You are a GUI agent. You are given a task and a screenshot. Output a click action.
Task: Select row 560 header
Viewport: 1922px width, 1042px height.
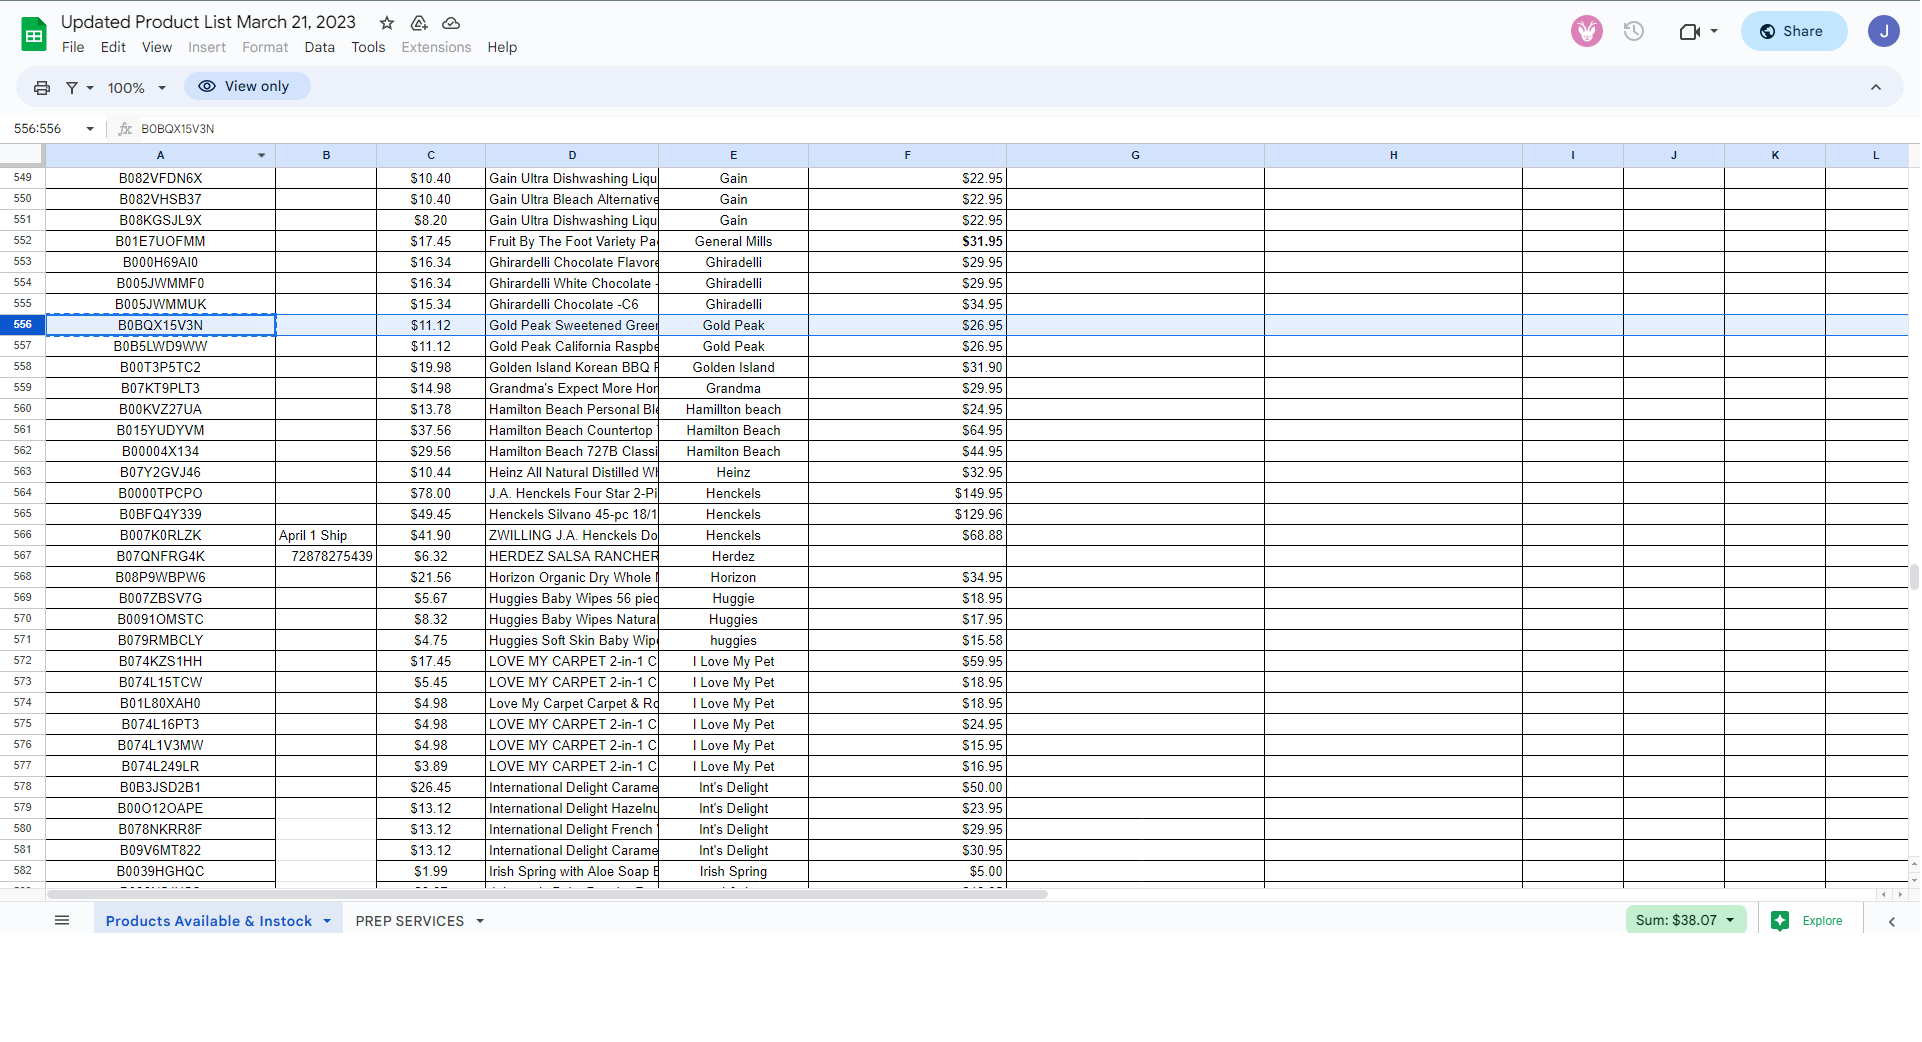(22, 409)
